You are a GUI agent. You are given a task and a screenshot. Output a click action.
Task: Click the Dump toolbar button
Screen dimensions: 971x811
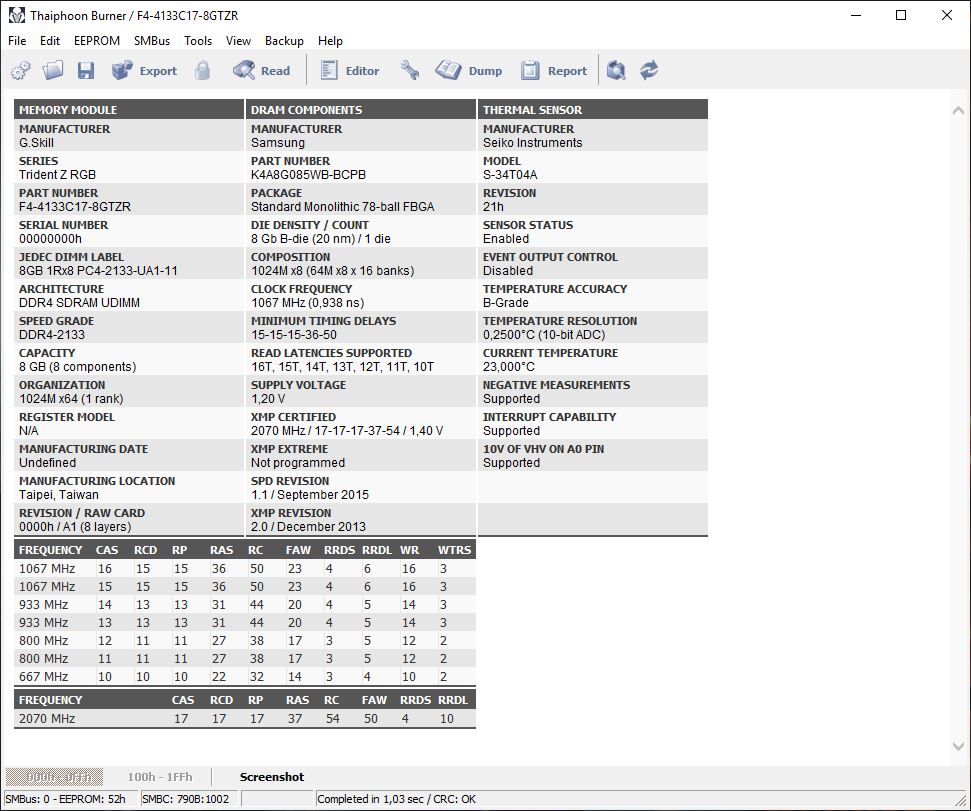pos(468,70)
